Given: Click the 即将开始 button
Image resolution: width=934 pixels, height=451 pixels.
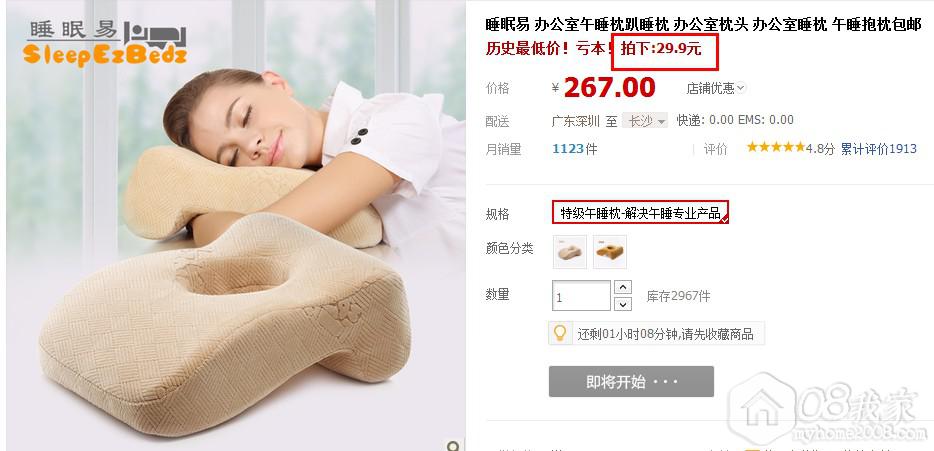Looking at the screenshot, I should 631,381.
